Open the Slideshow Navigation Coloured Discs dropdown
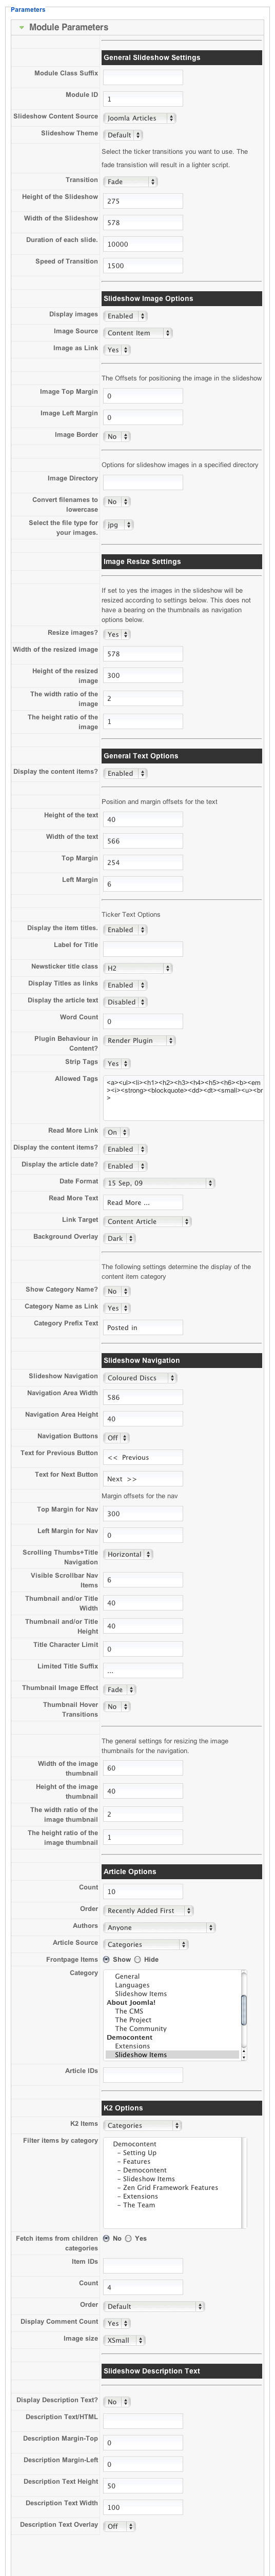This screenshot has height=2576, width=275. point(140,1378)
